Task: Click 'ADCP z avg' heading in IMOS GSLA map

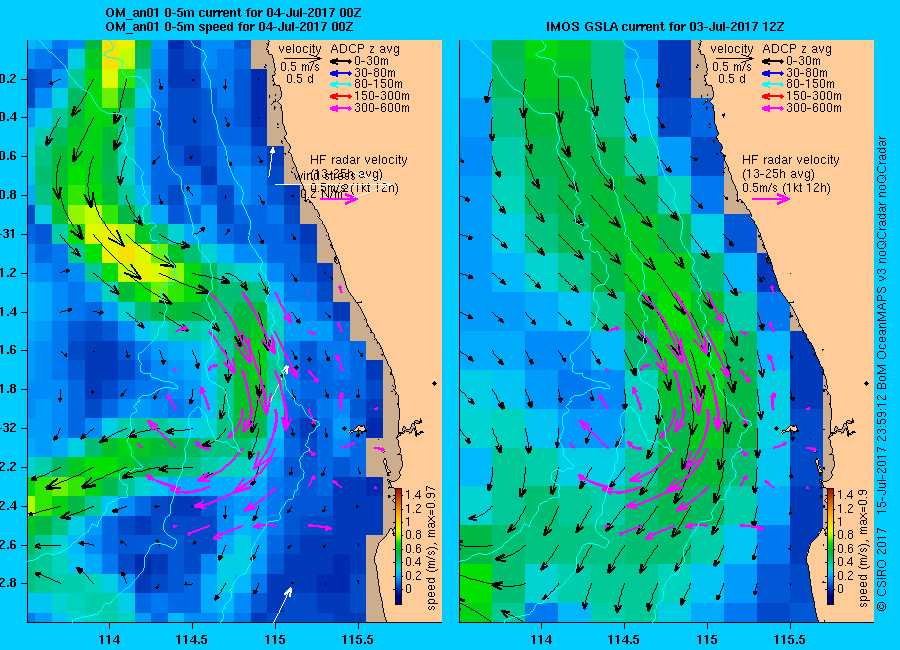Action: [x=797, y=49]
